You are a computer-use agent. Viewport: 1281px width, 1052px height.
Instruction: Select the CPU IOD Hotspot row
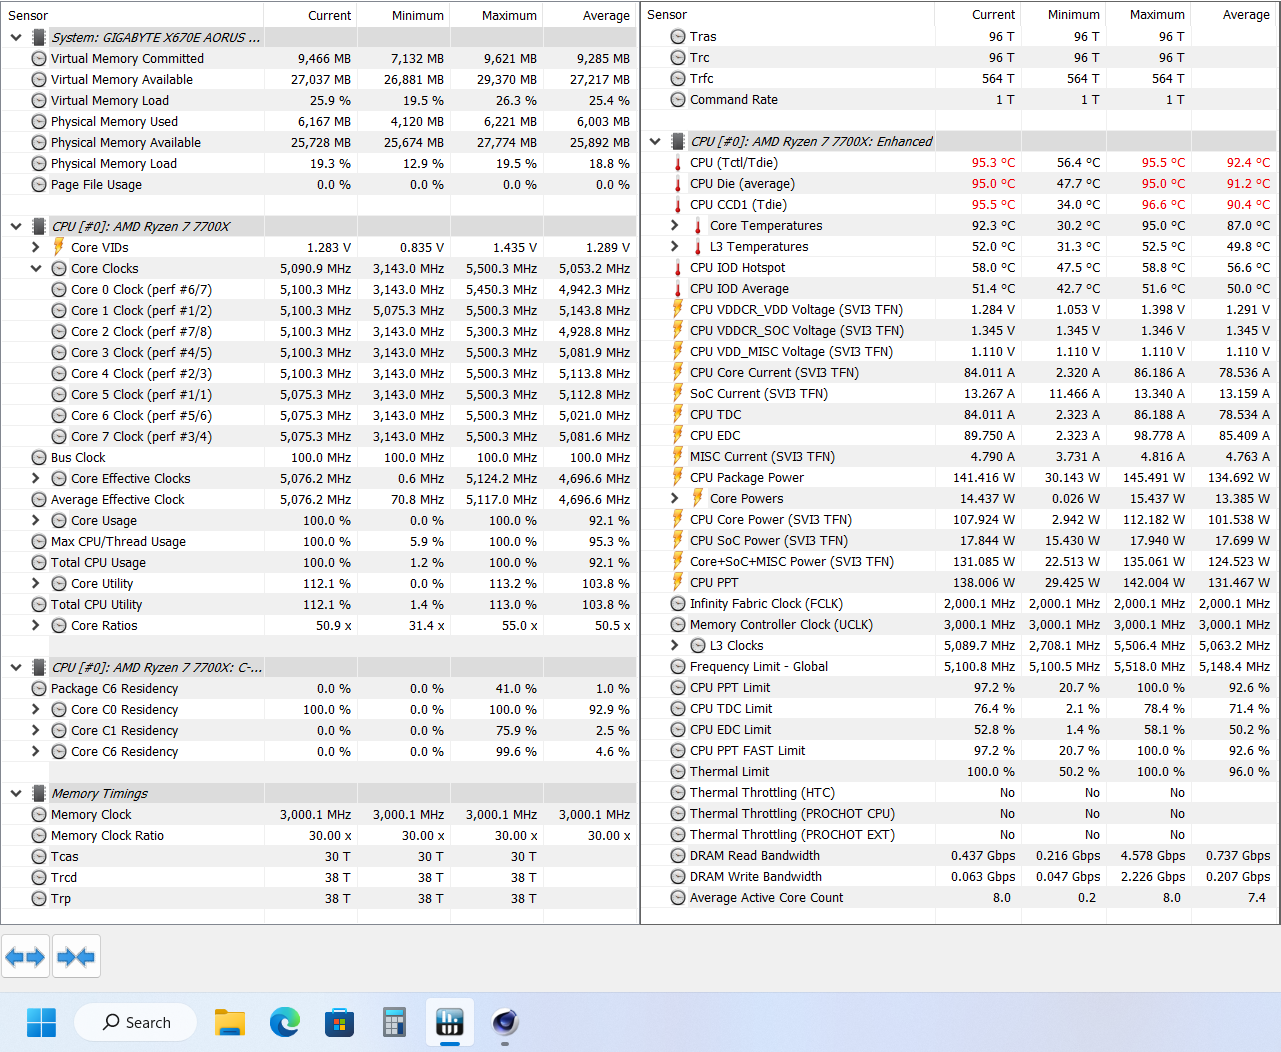[960, 268]
